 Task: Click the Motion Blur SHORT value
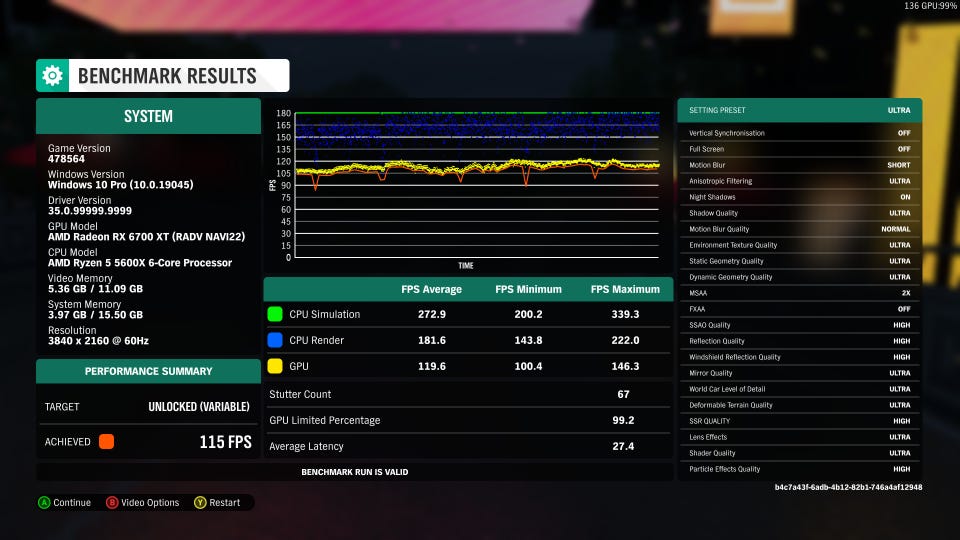[898, 165]
